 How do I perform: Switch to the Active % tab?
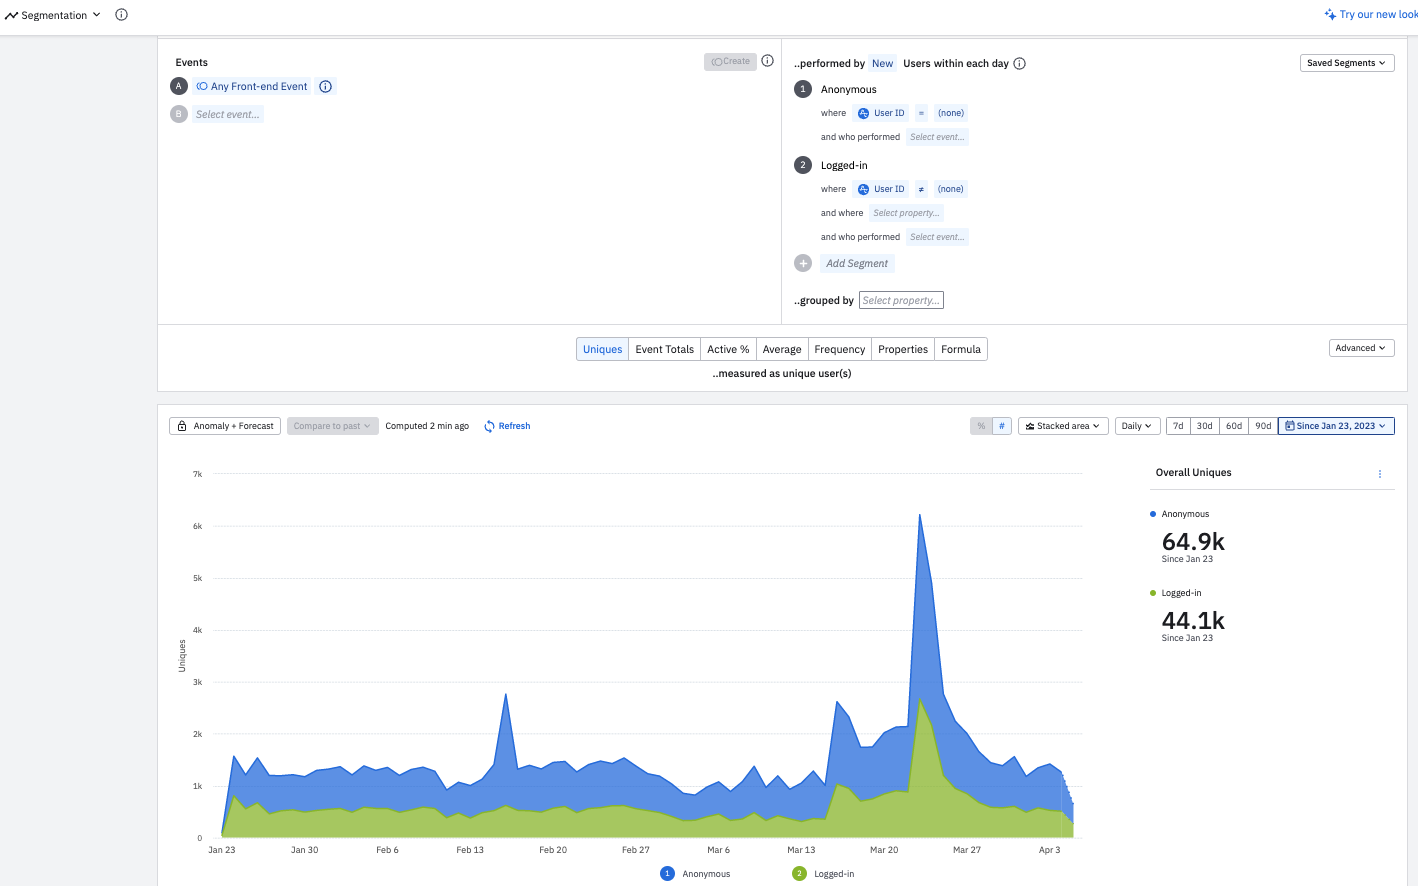(x=728, y=349)
